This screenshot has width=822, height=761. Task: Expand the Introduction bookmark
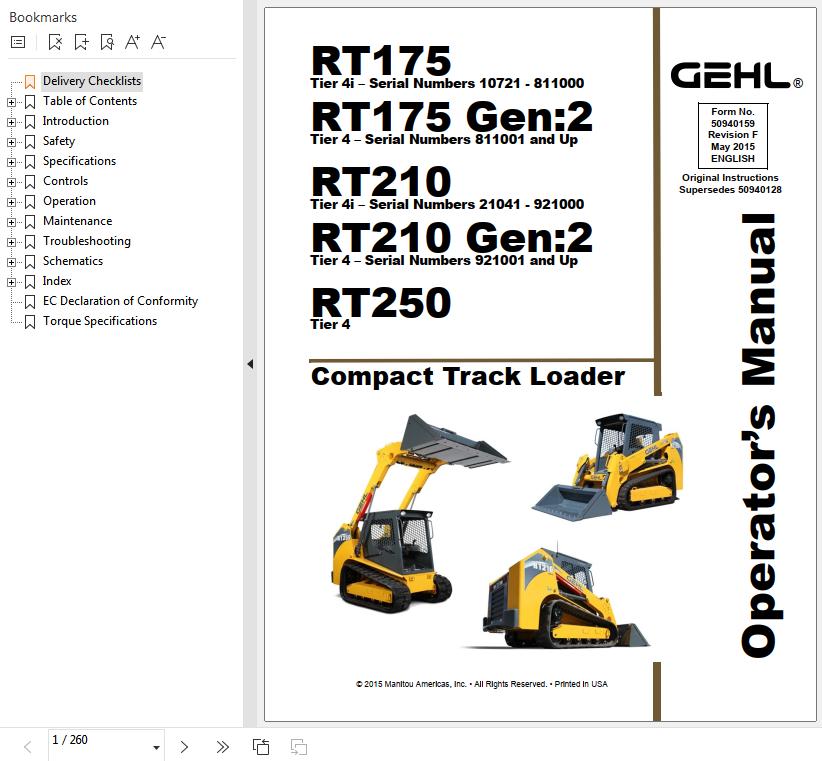point(11,122)
